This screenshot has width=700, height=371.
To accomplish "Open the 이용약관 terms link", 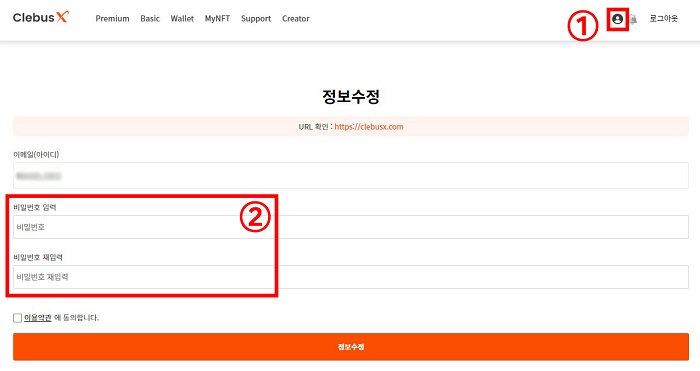I will (x=38, y=317).
